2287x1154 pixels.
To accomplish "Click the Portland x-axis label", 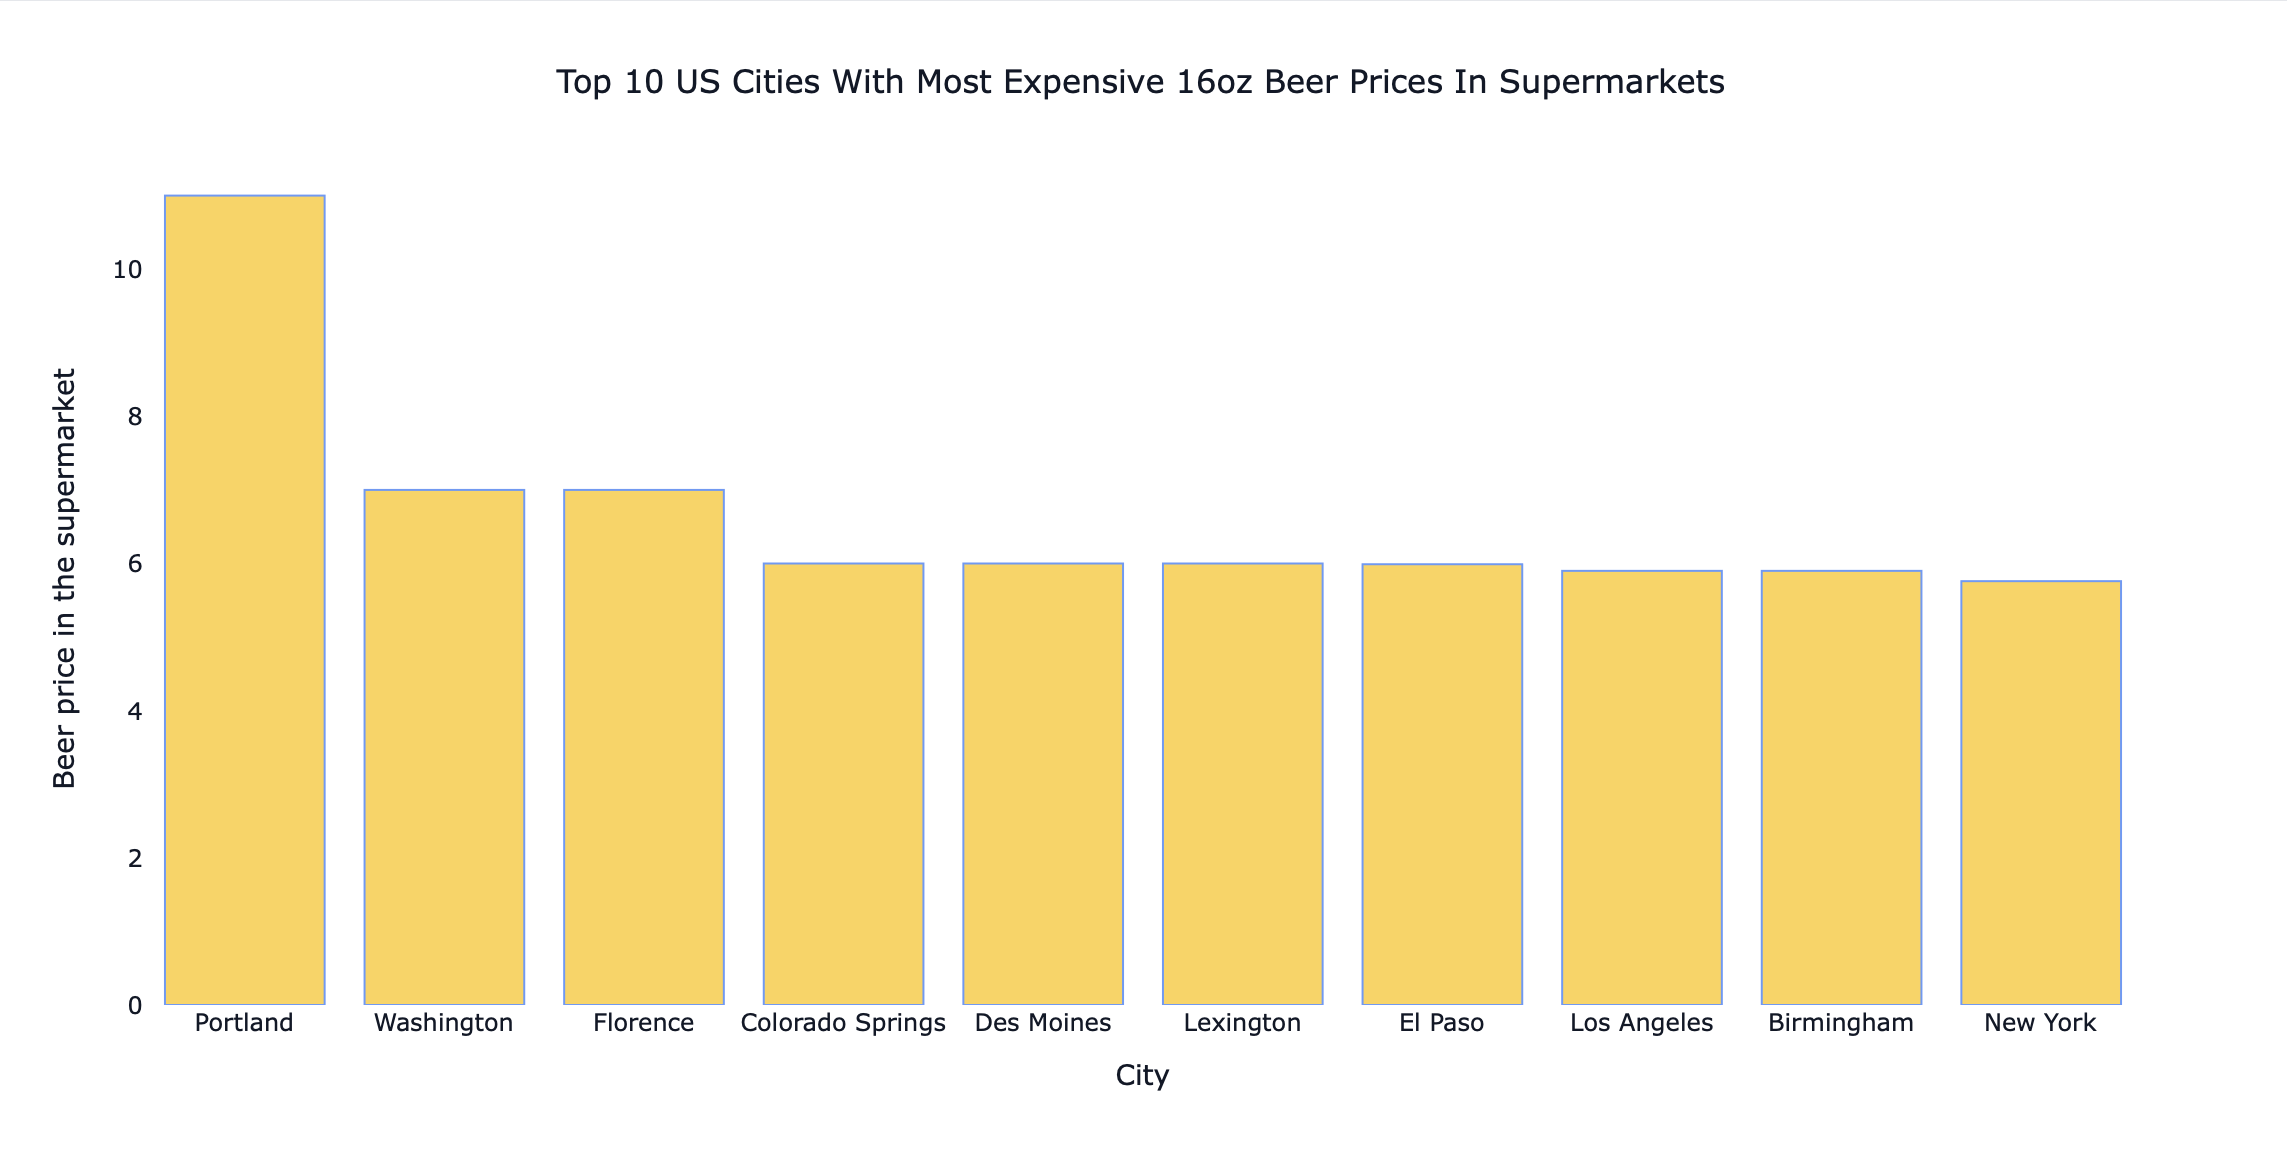I will tap(244, 1024).
